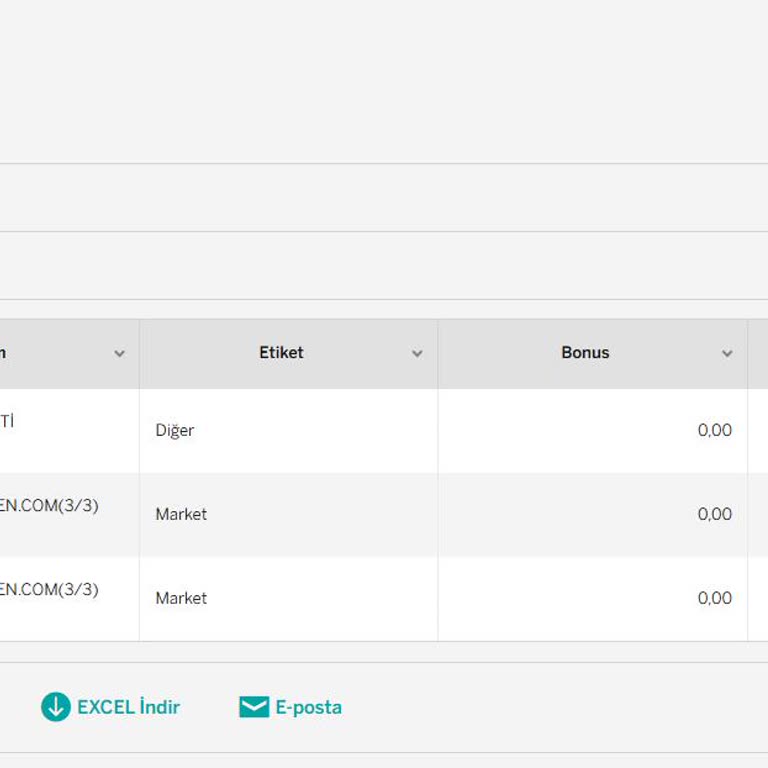Sort by the Bonus column header
Screen dimensions: 768x768
point(585,353)
